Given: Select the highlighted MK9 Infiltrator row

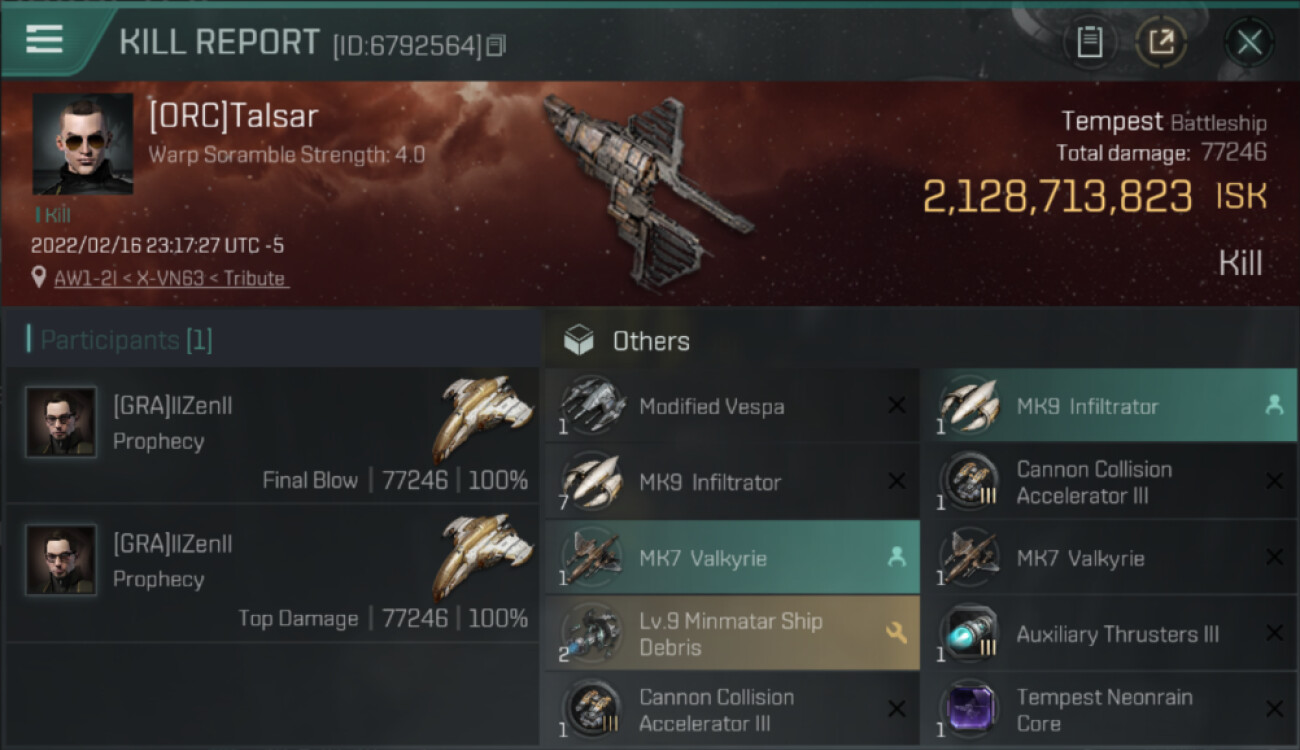Looking at the screenshot, I should tap(1109, 405).
